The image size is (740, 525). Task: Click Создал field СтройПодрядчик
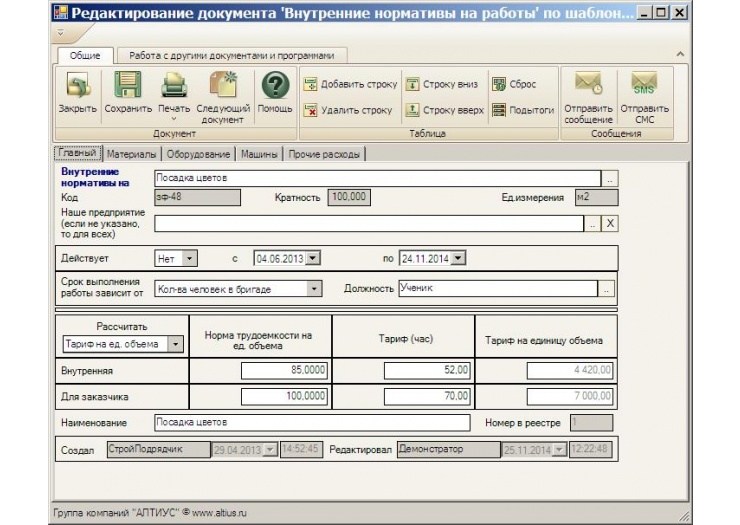pos(159,449)
